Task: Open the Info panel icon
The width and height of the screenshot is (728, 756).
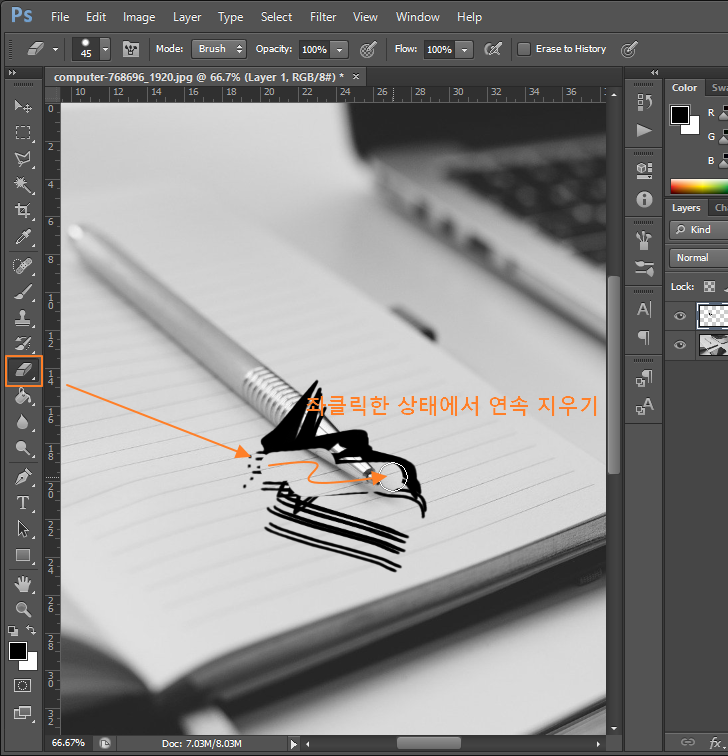Action: coord(644,199)
